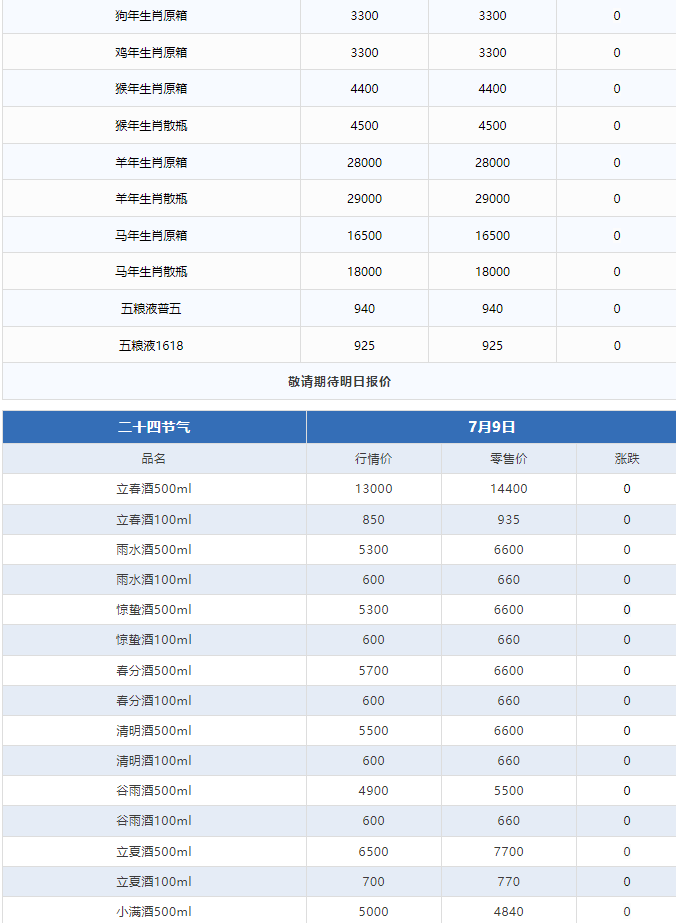The width and height of the screenshot is (676, 923).
Task: Select the 春分酒500ml product name
Action: (154, 670)
